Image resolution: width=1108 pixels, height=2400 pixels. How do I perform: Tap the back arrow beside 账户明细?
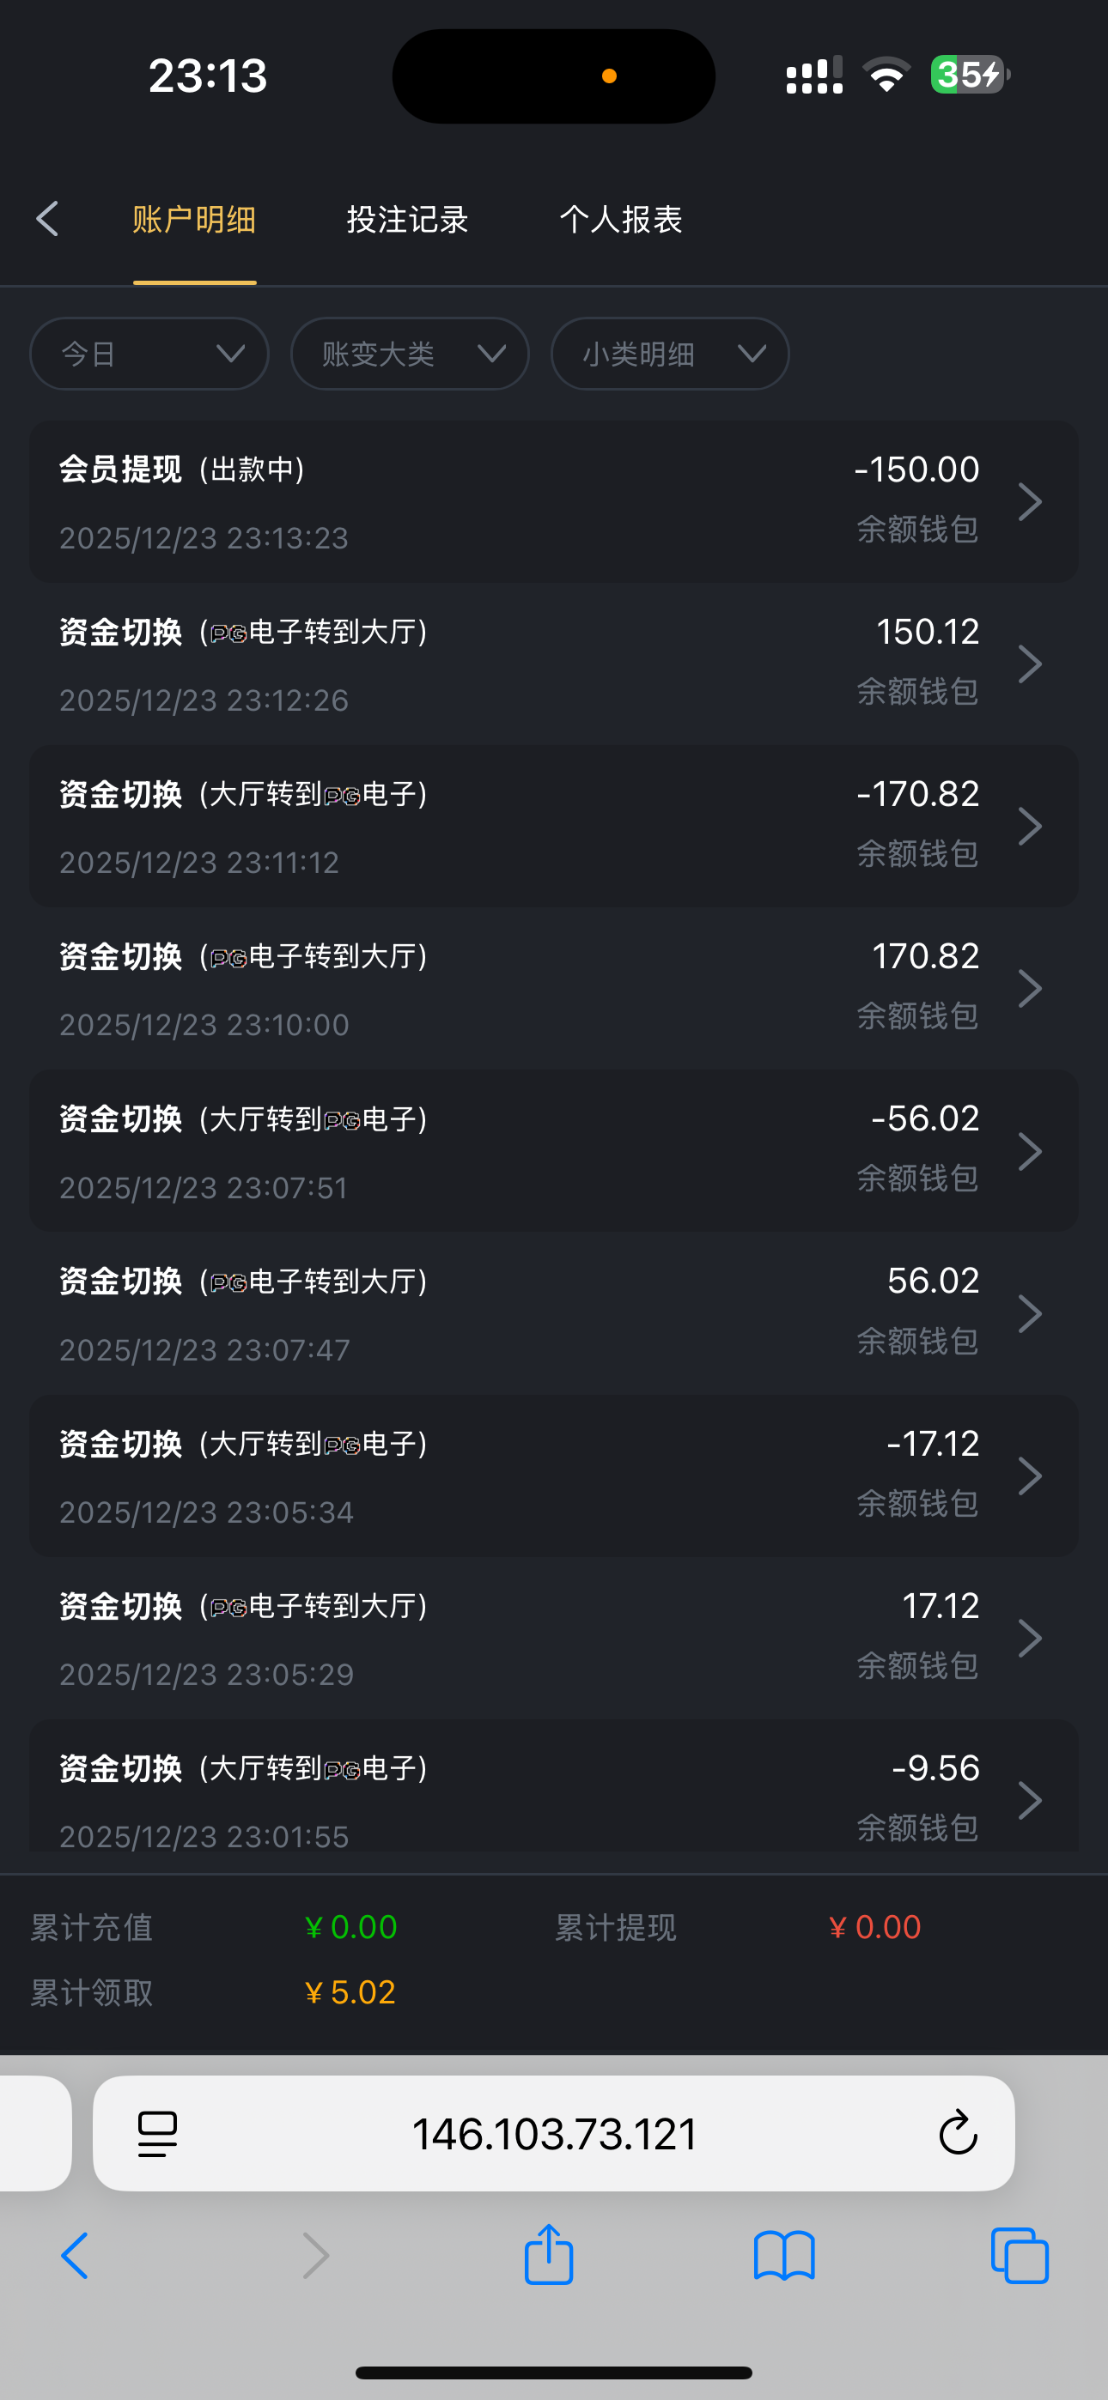(x=48, y=219)
